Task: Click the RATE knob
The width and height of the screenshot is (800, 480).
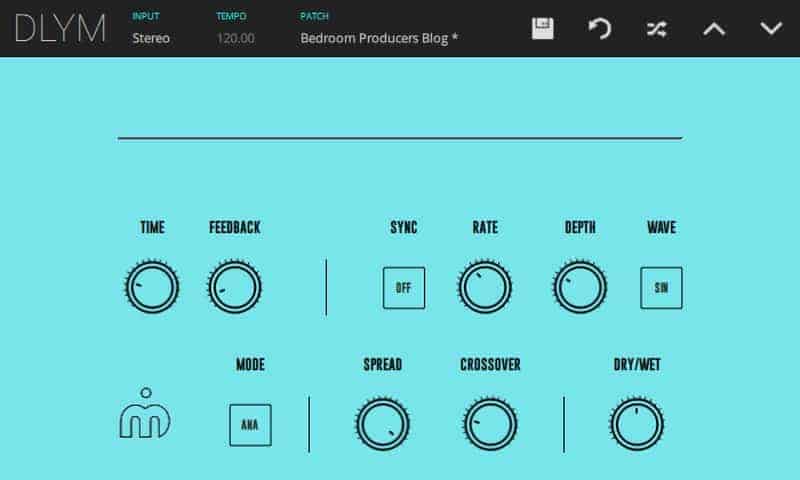Action: point(485,288)
